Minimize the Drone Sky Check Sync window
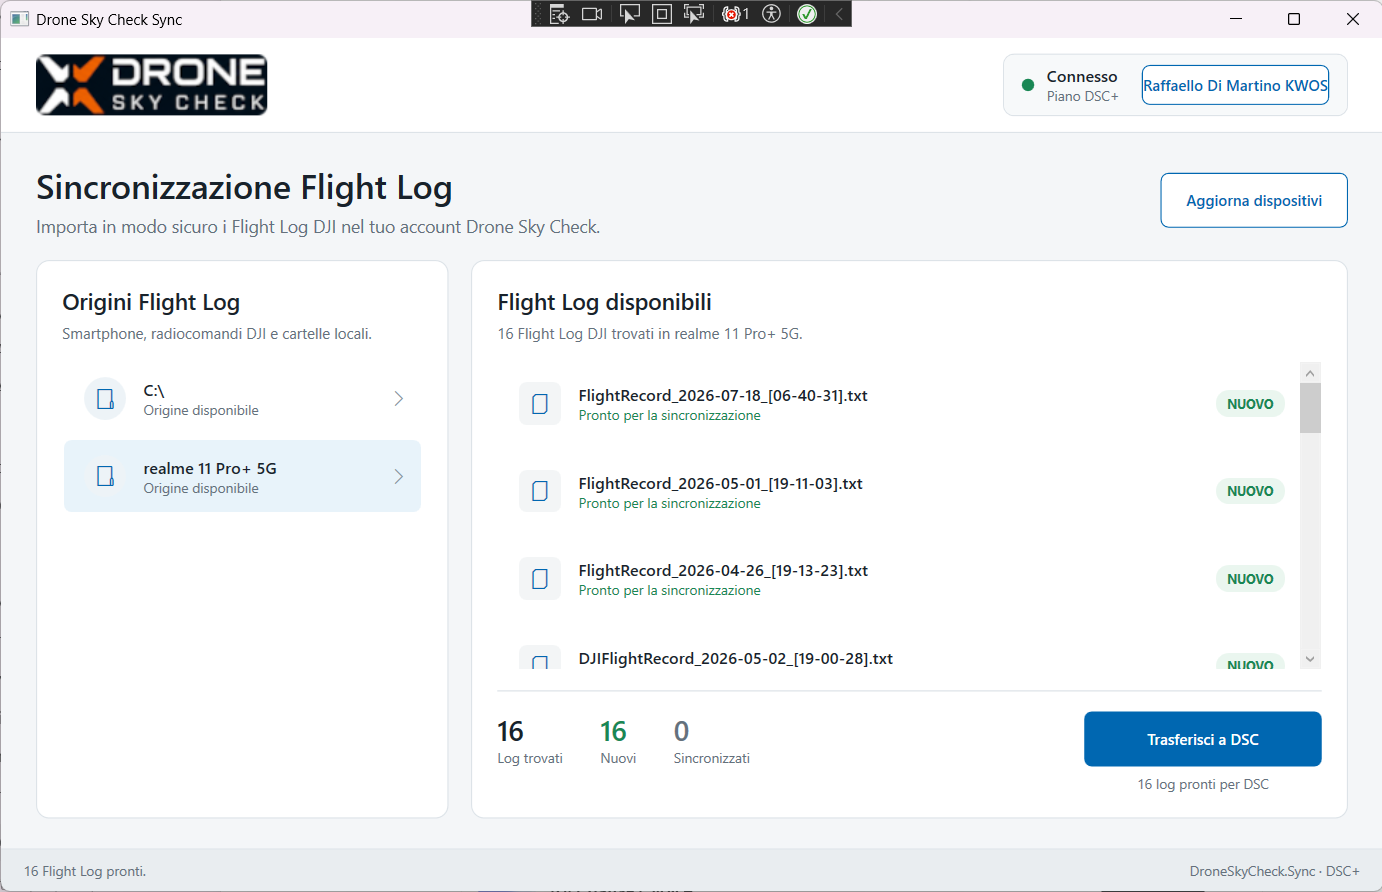 [1236, 19]
